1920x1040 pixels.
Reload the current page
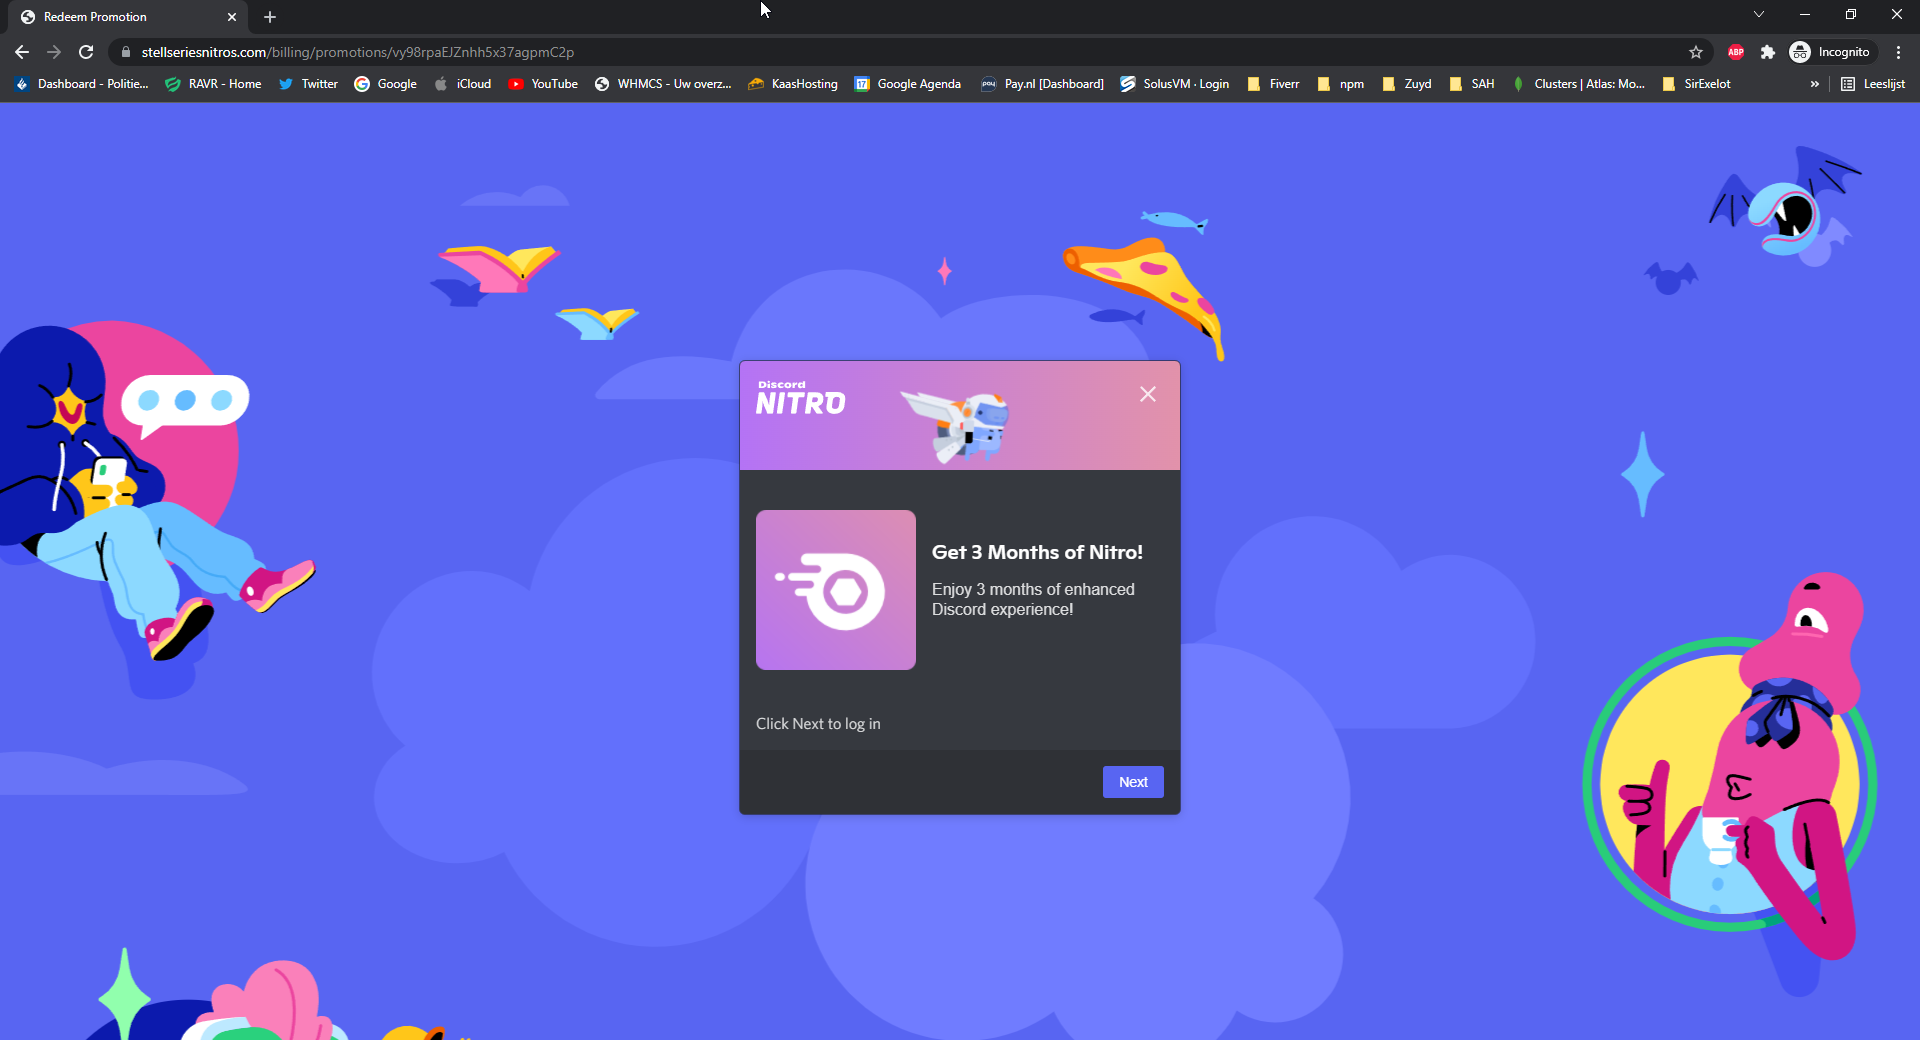[86, 52]
